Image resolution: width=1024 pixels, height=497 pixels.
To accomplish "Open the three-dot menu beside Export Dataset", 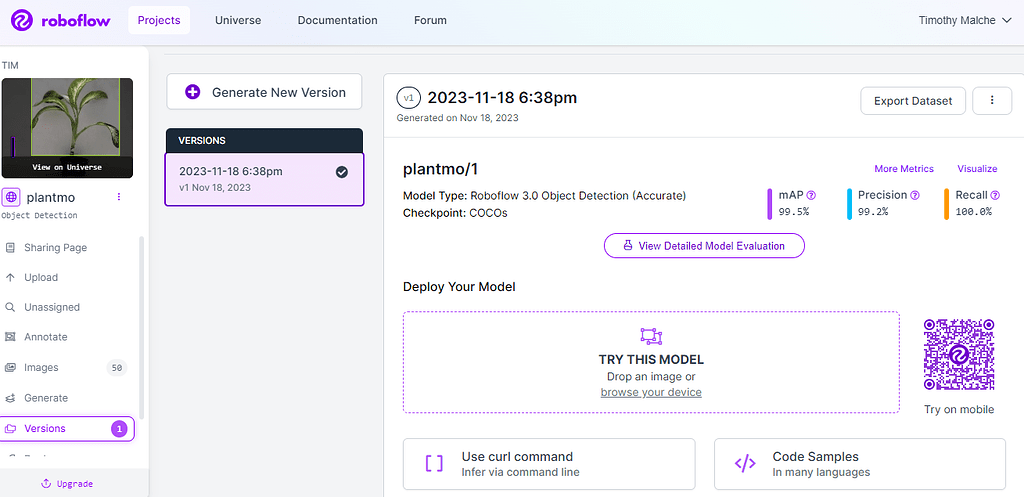I will (992, 100).
